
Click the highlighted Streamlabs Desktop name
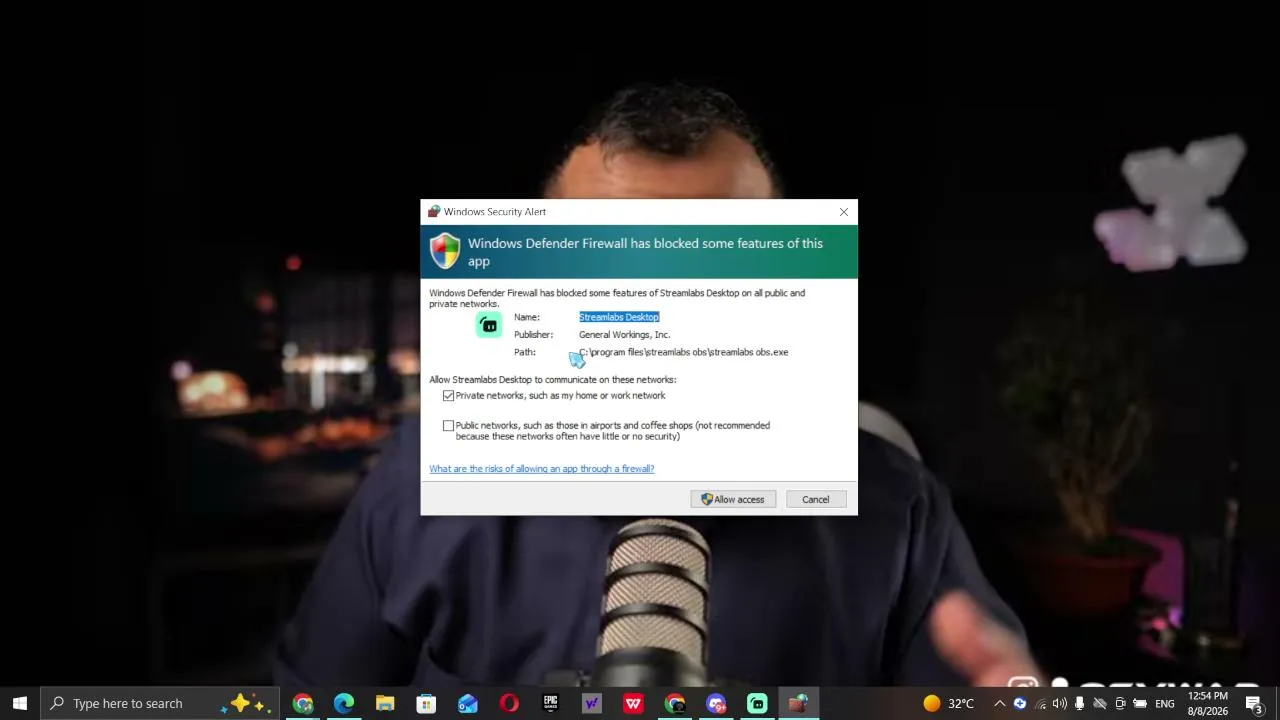(619, 317)
